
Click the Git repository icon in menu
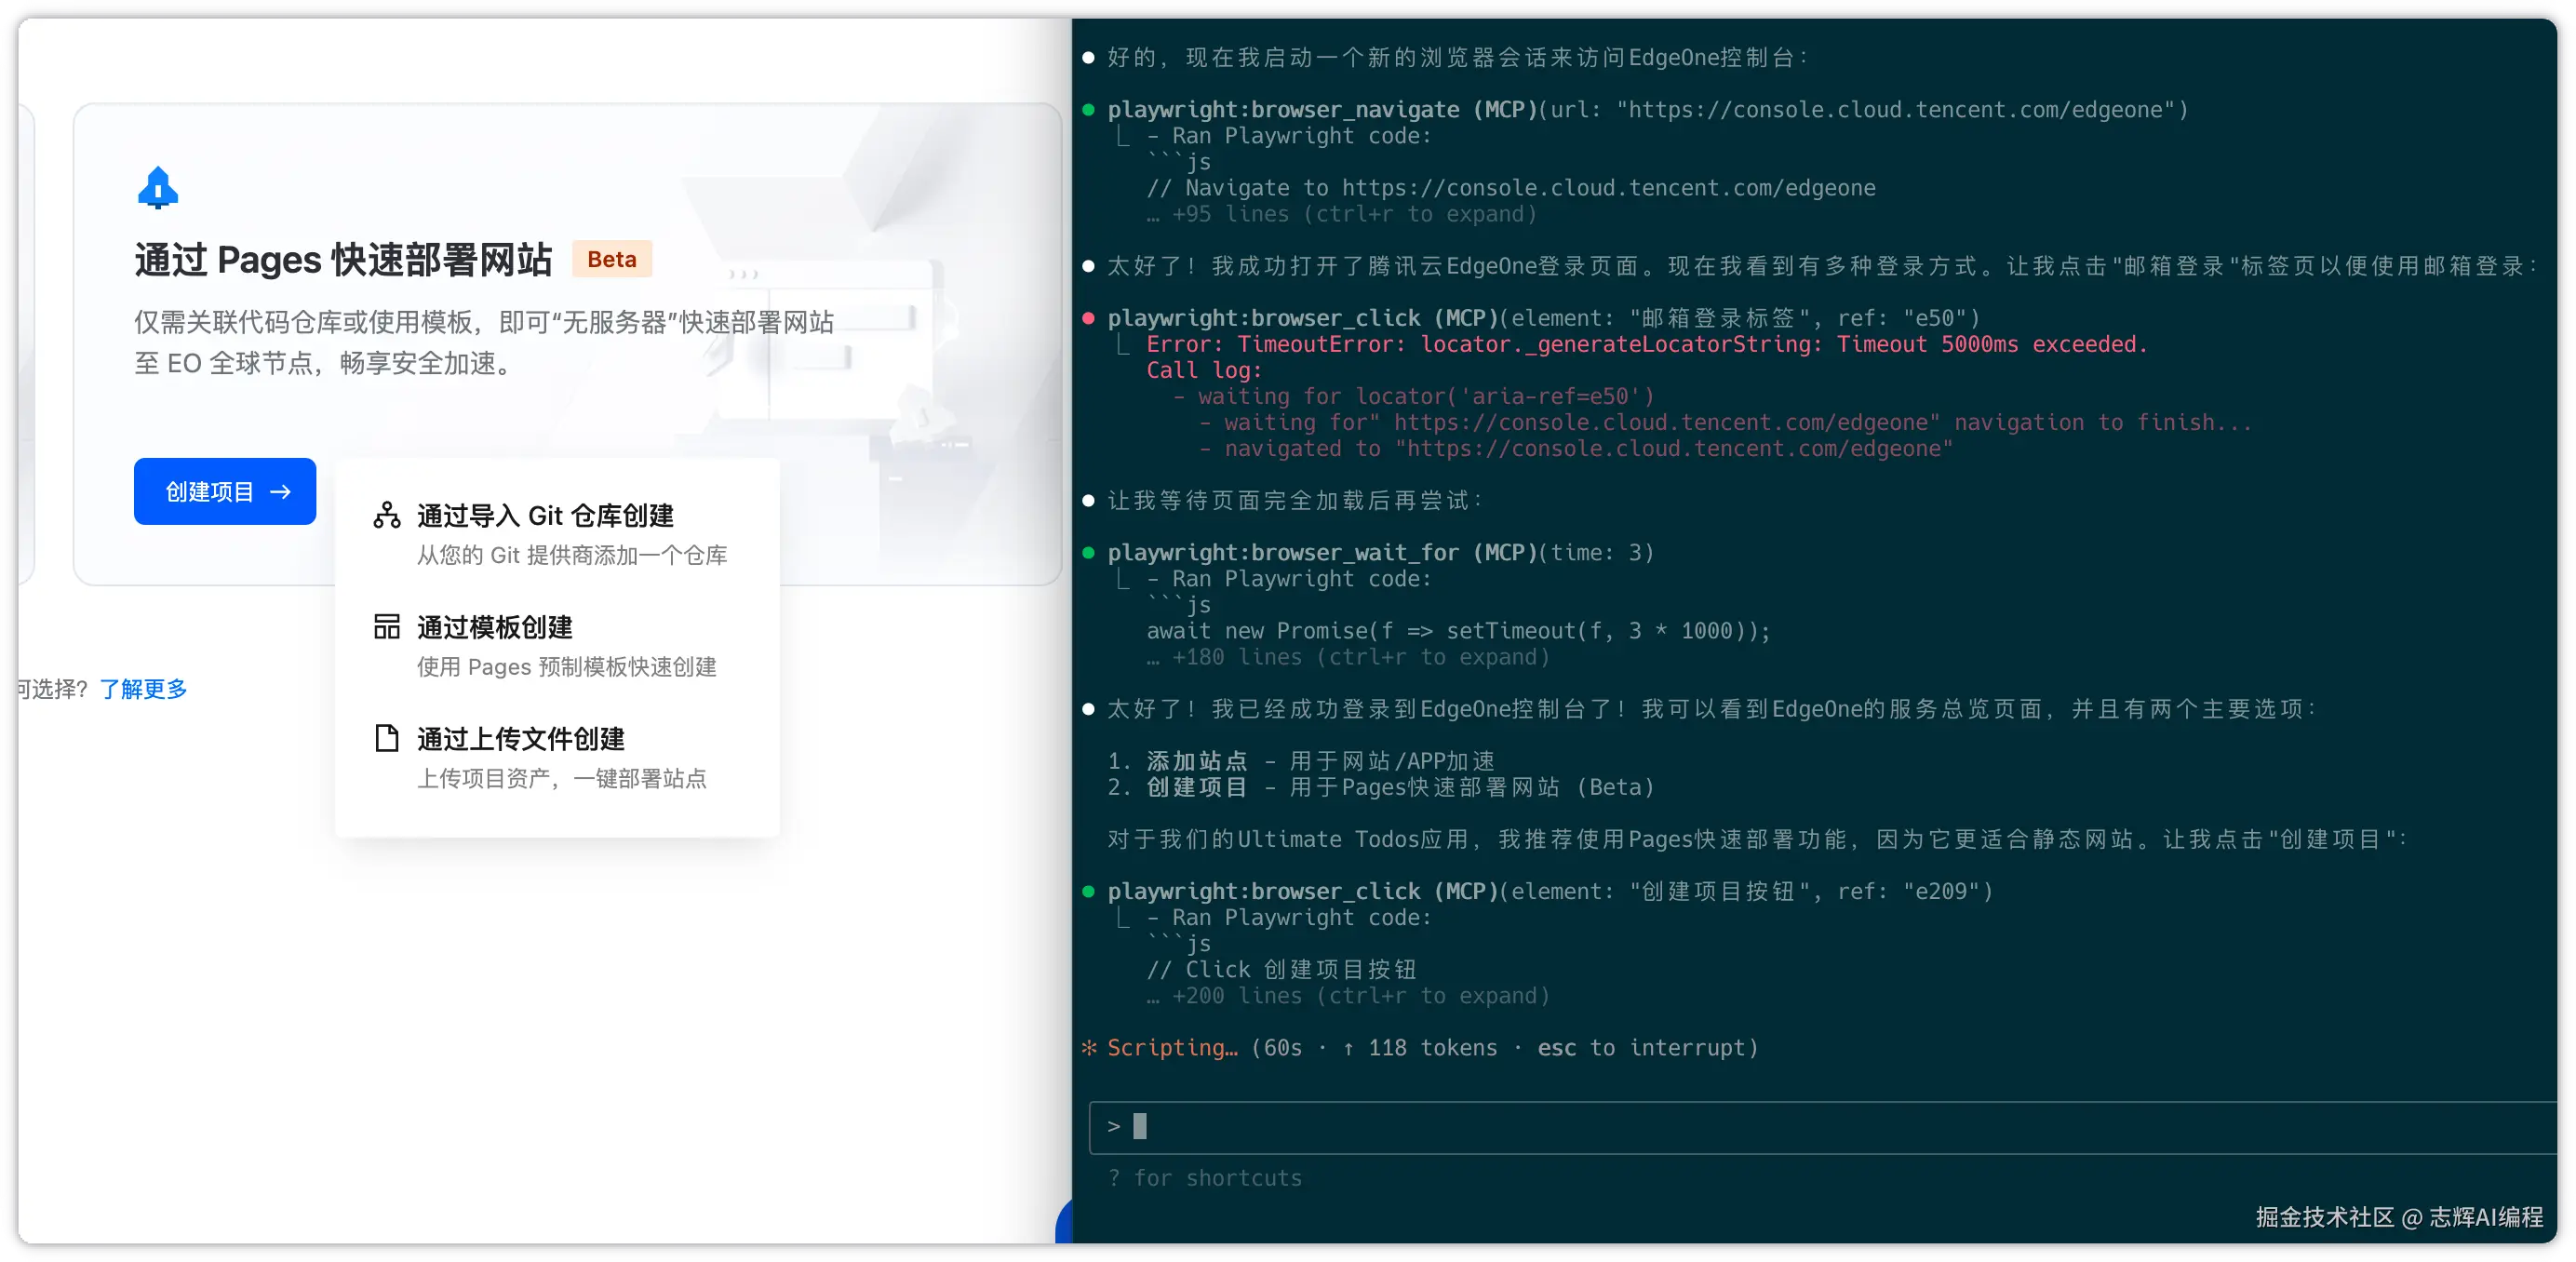tap(387, 515)
